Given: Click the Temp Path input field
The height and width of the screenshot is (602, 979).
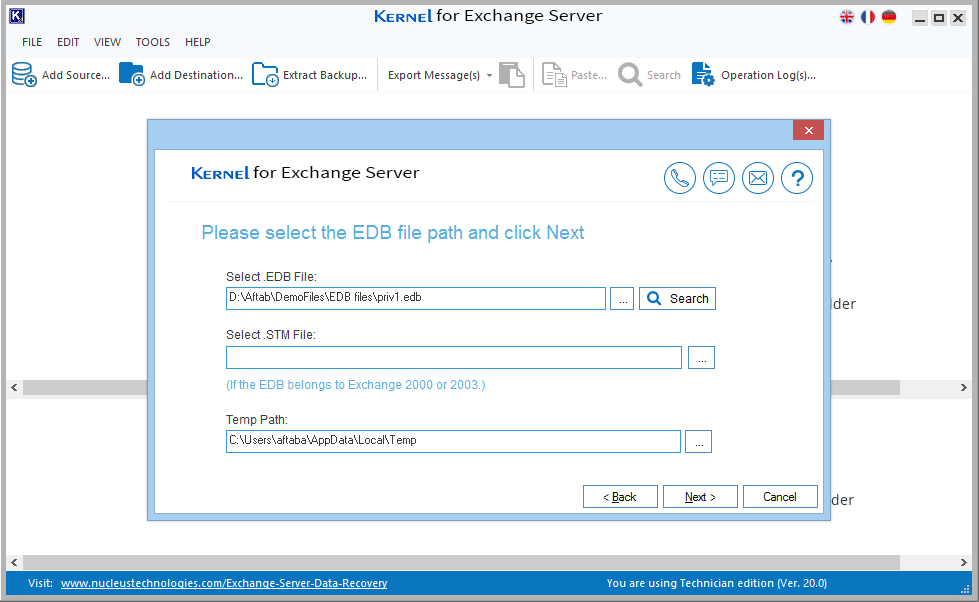Looking at the screenshot, I should (453, 442).
